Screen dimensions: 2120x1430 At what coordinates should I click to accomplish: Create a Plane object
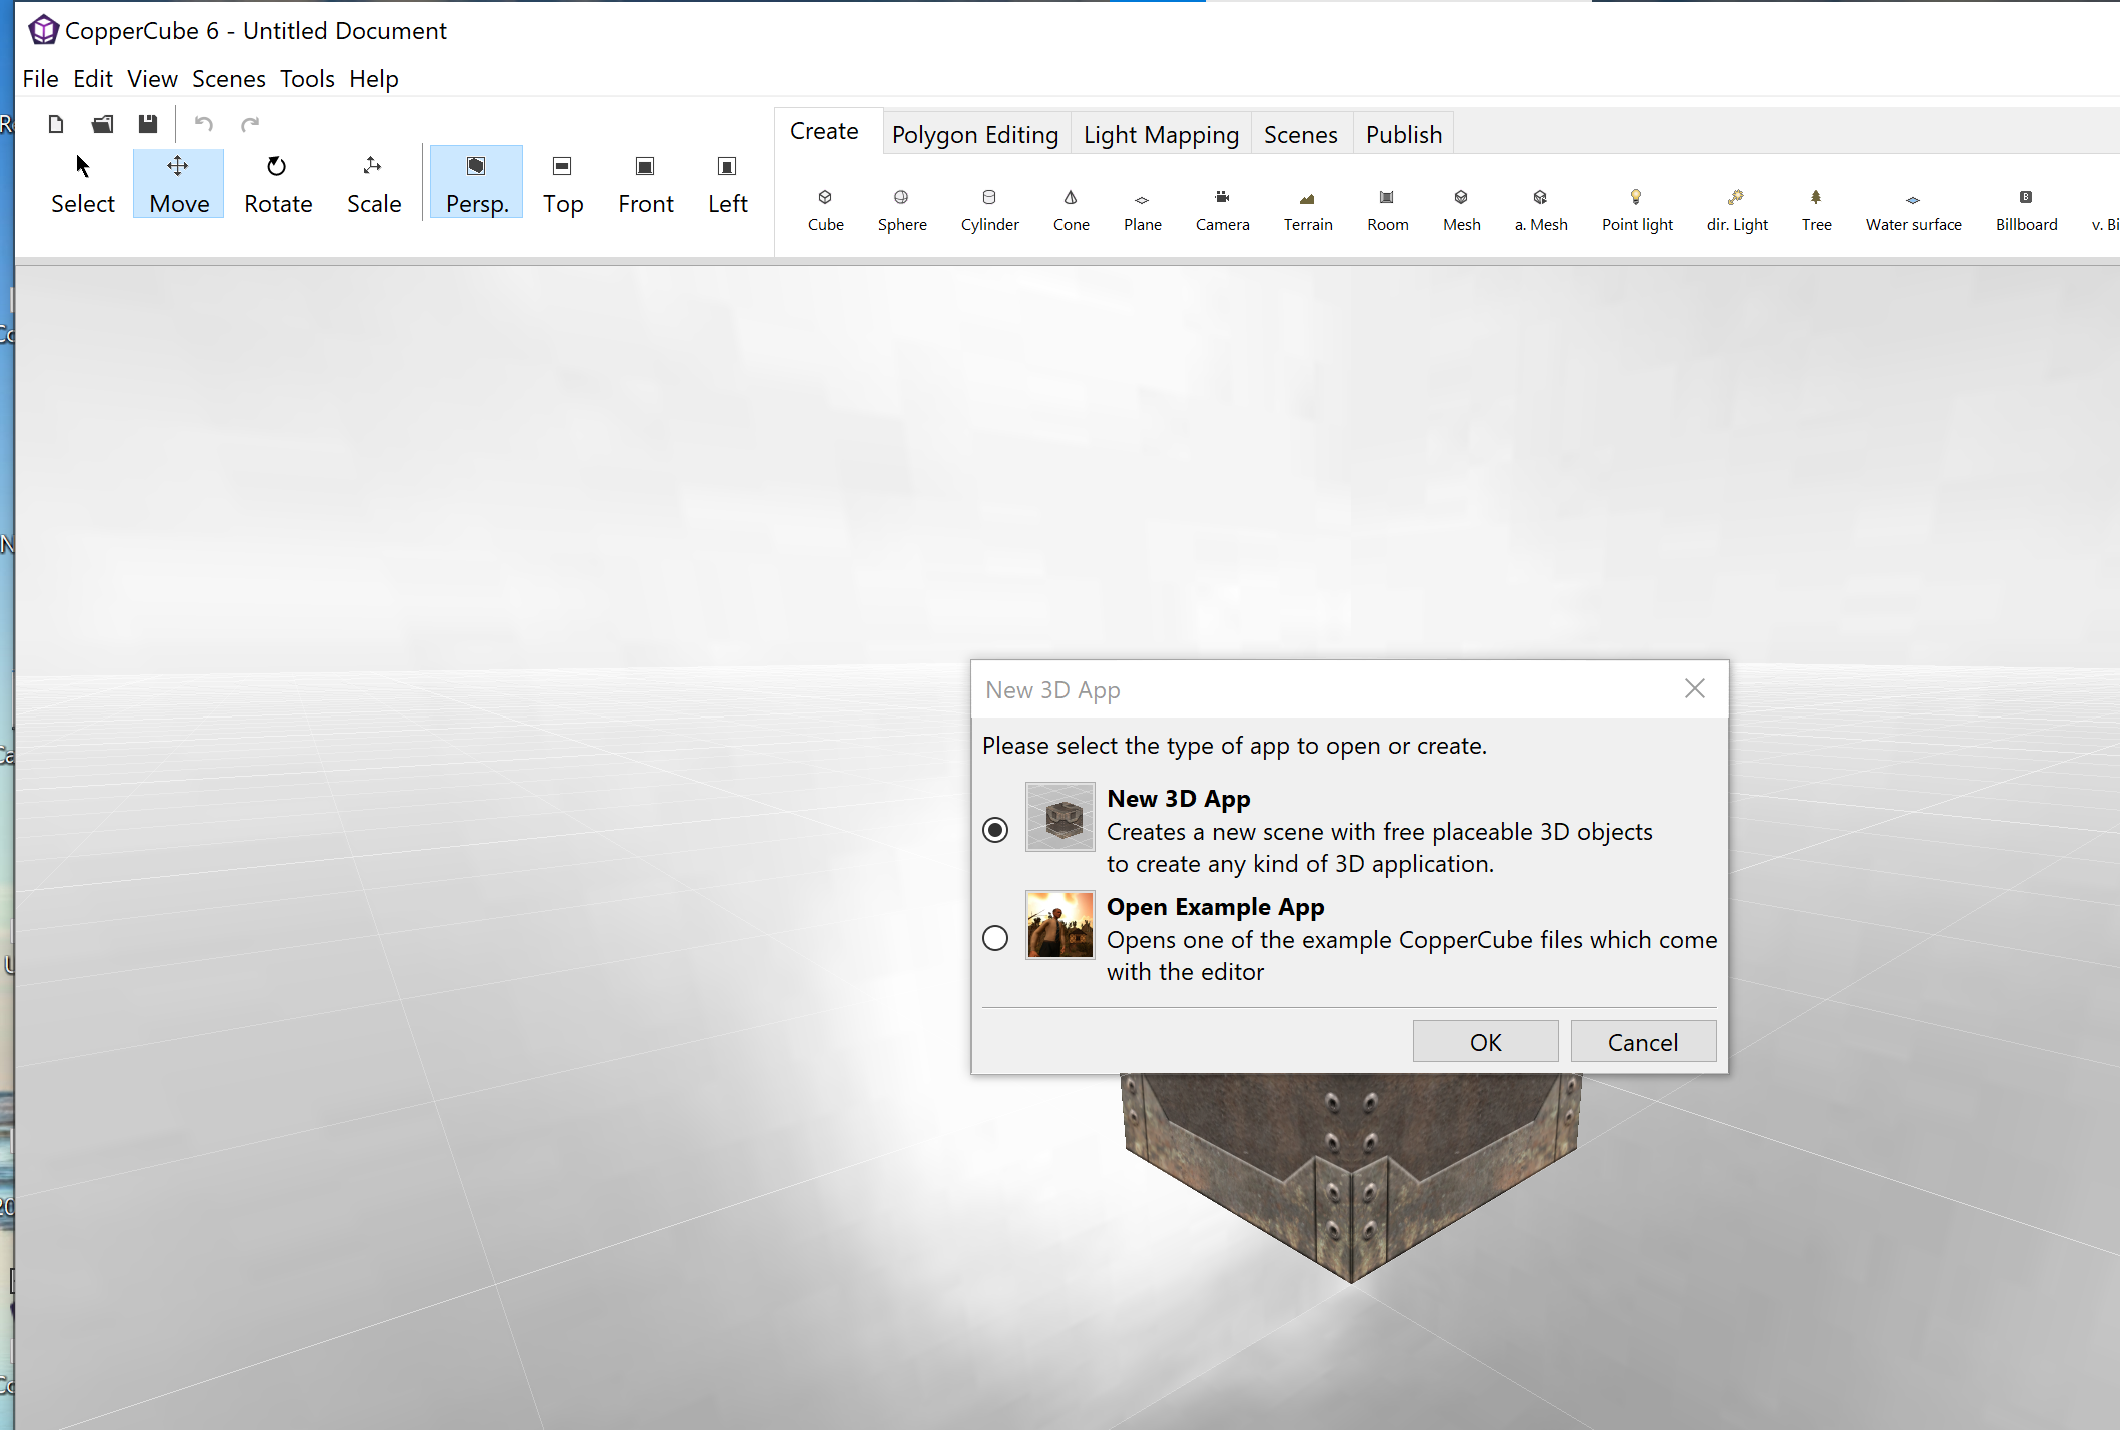[1143, 210]
